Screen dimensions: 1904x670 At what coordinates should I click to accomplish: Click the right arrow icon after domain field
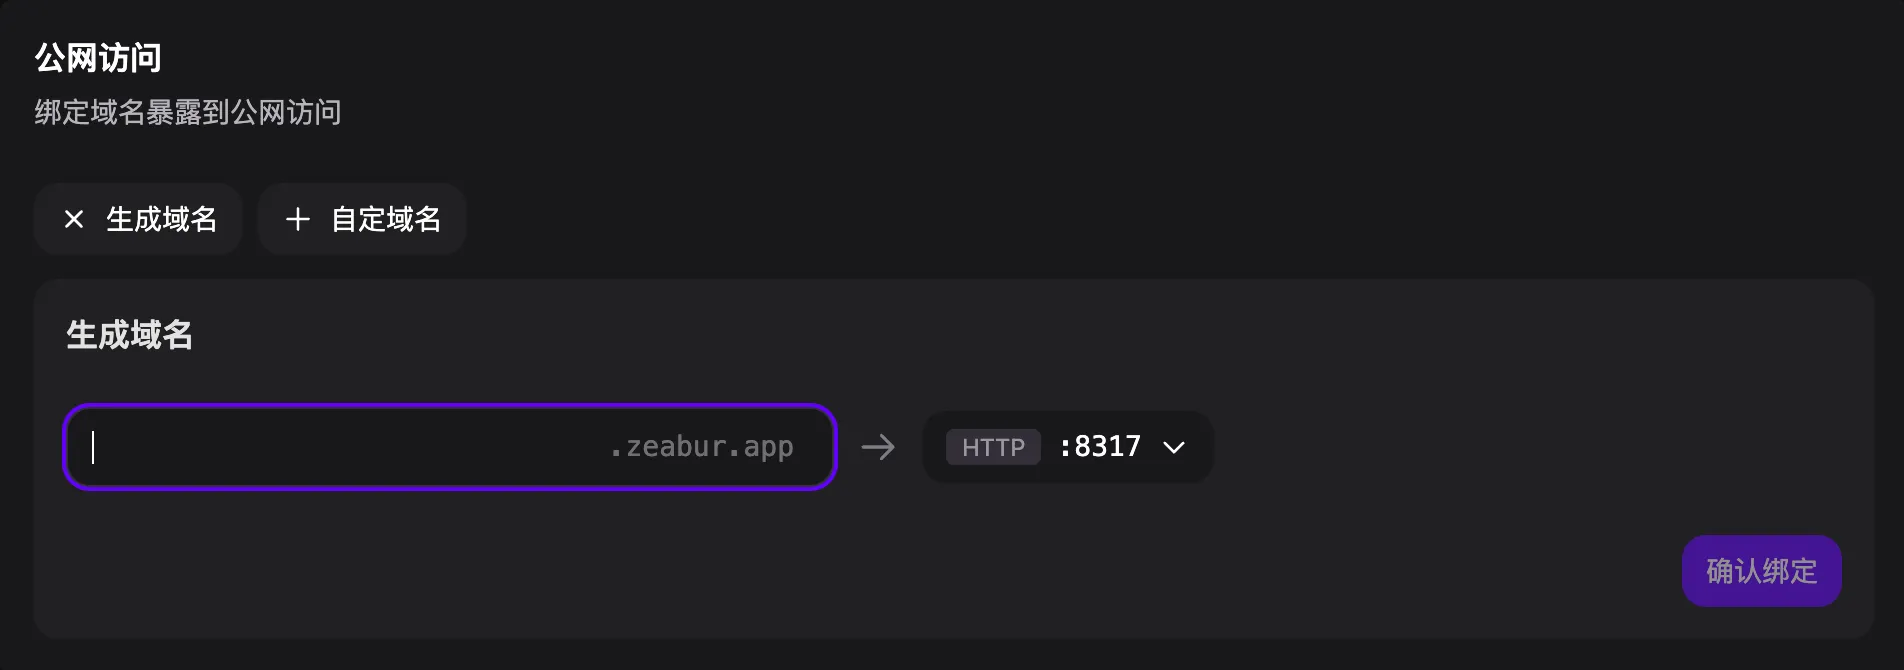(878, 446)
